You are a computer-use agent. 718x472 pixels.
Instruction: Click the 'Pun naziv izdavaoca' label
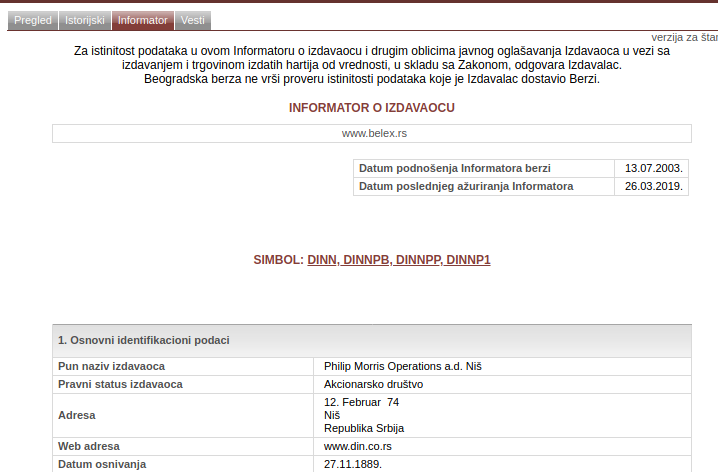pyautogui.click(x=111, y=366)
